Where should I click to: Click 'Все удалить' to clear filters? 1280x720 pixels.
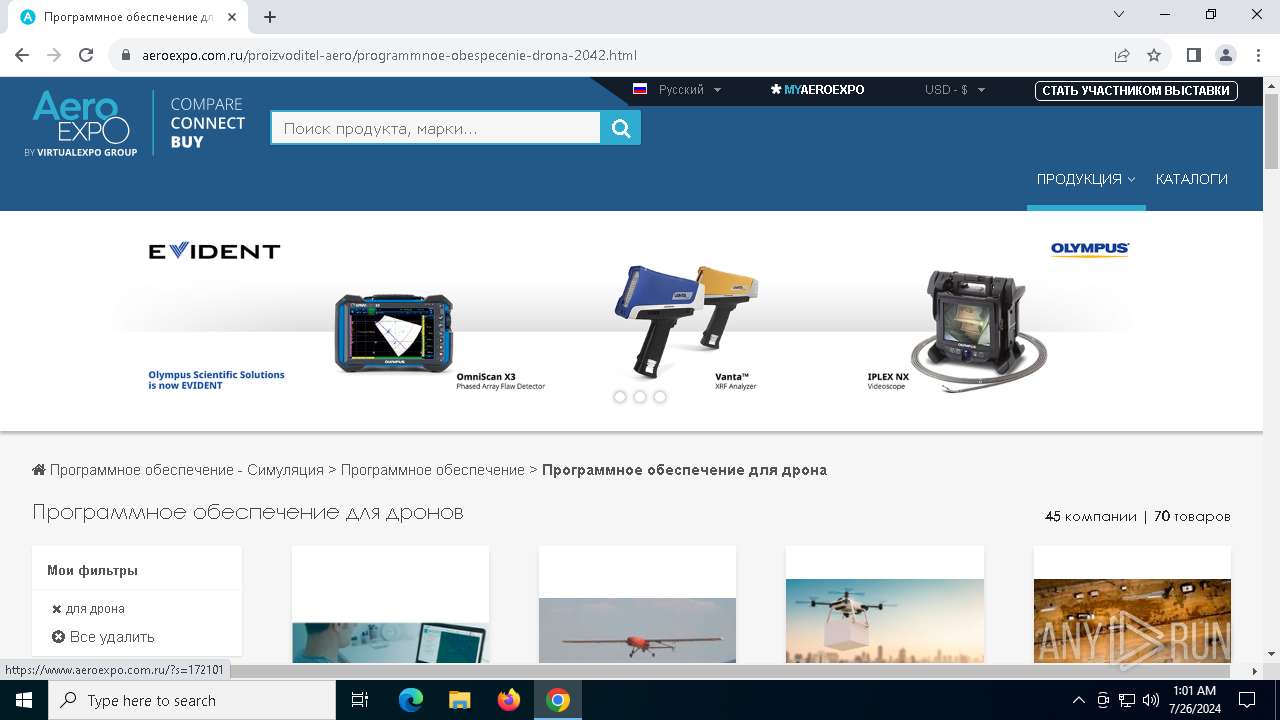[x=103, y=636]
